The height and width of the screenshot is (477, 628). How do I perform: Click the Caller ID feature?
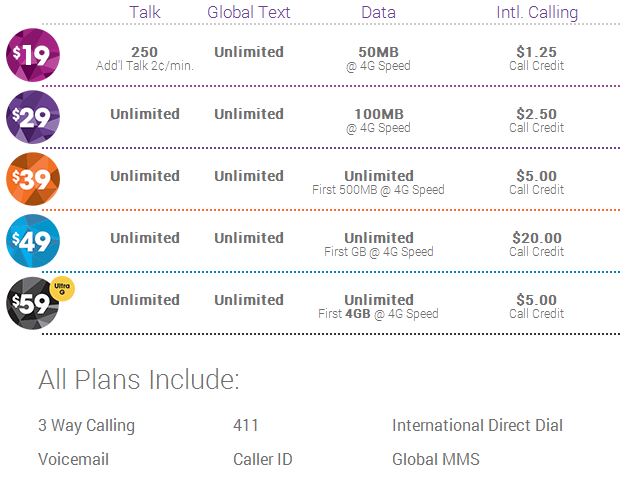[x=263, y=459]
